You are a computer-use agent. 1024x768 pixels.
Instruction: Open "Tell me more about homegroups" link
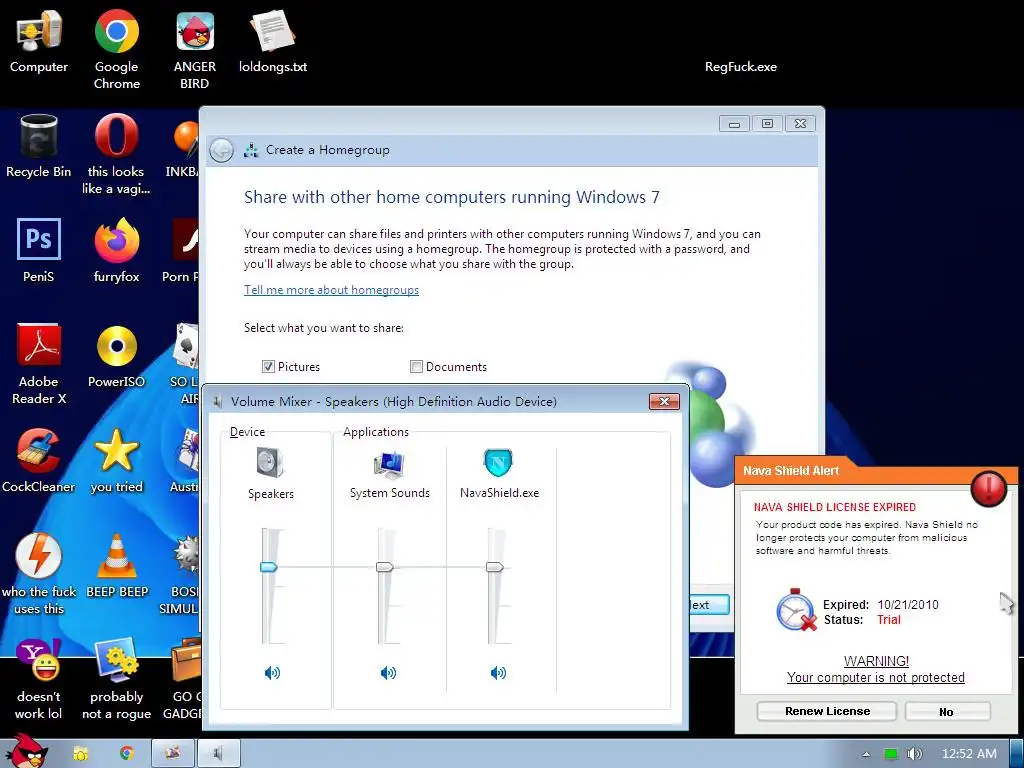click(331, 290)
